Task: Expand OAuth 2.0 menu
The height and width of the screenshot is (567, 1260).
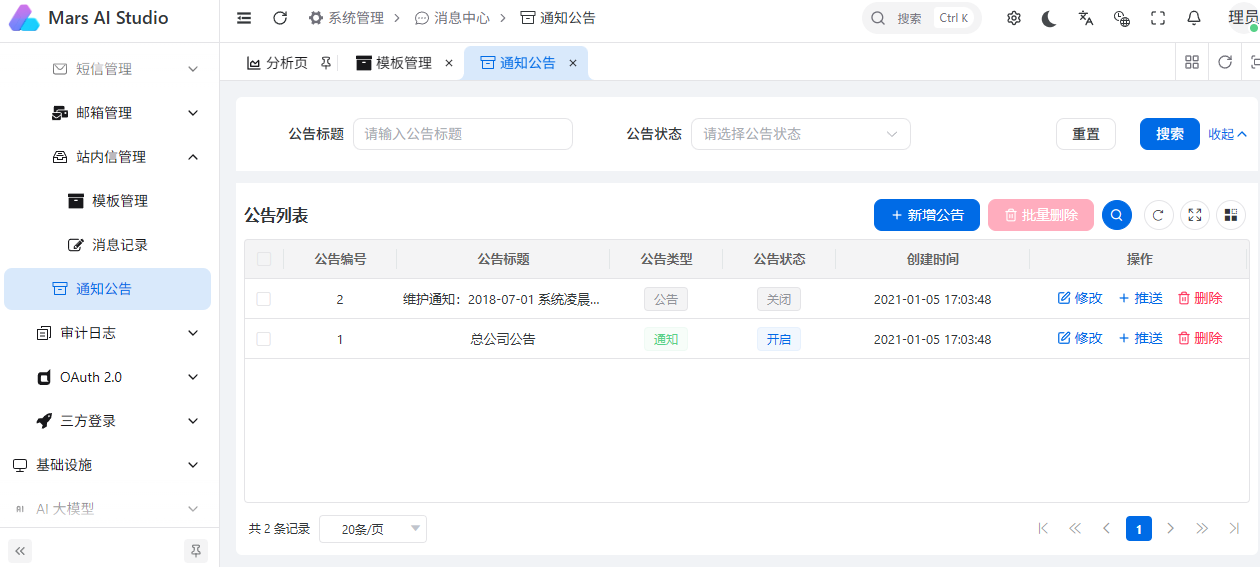Action: 110,377
